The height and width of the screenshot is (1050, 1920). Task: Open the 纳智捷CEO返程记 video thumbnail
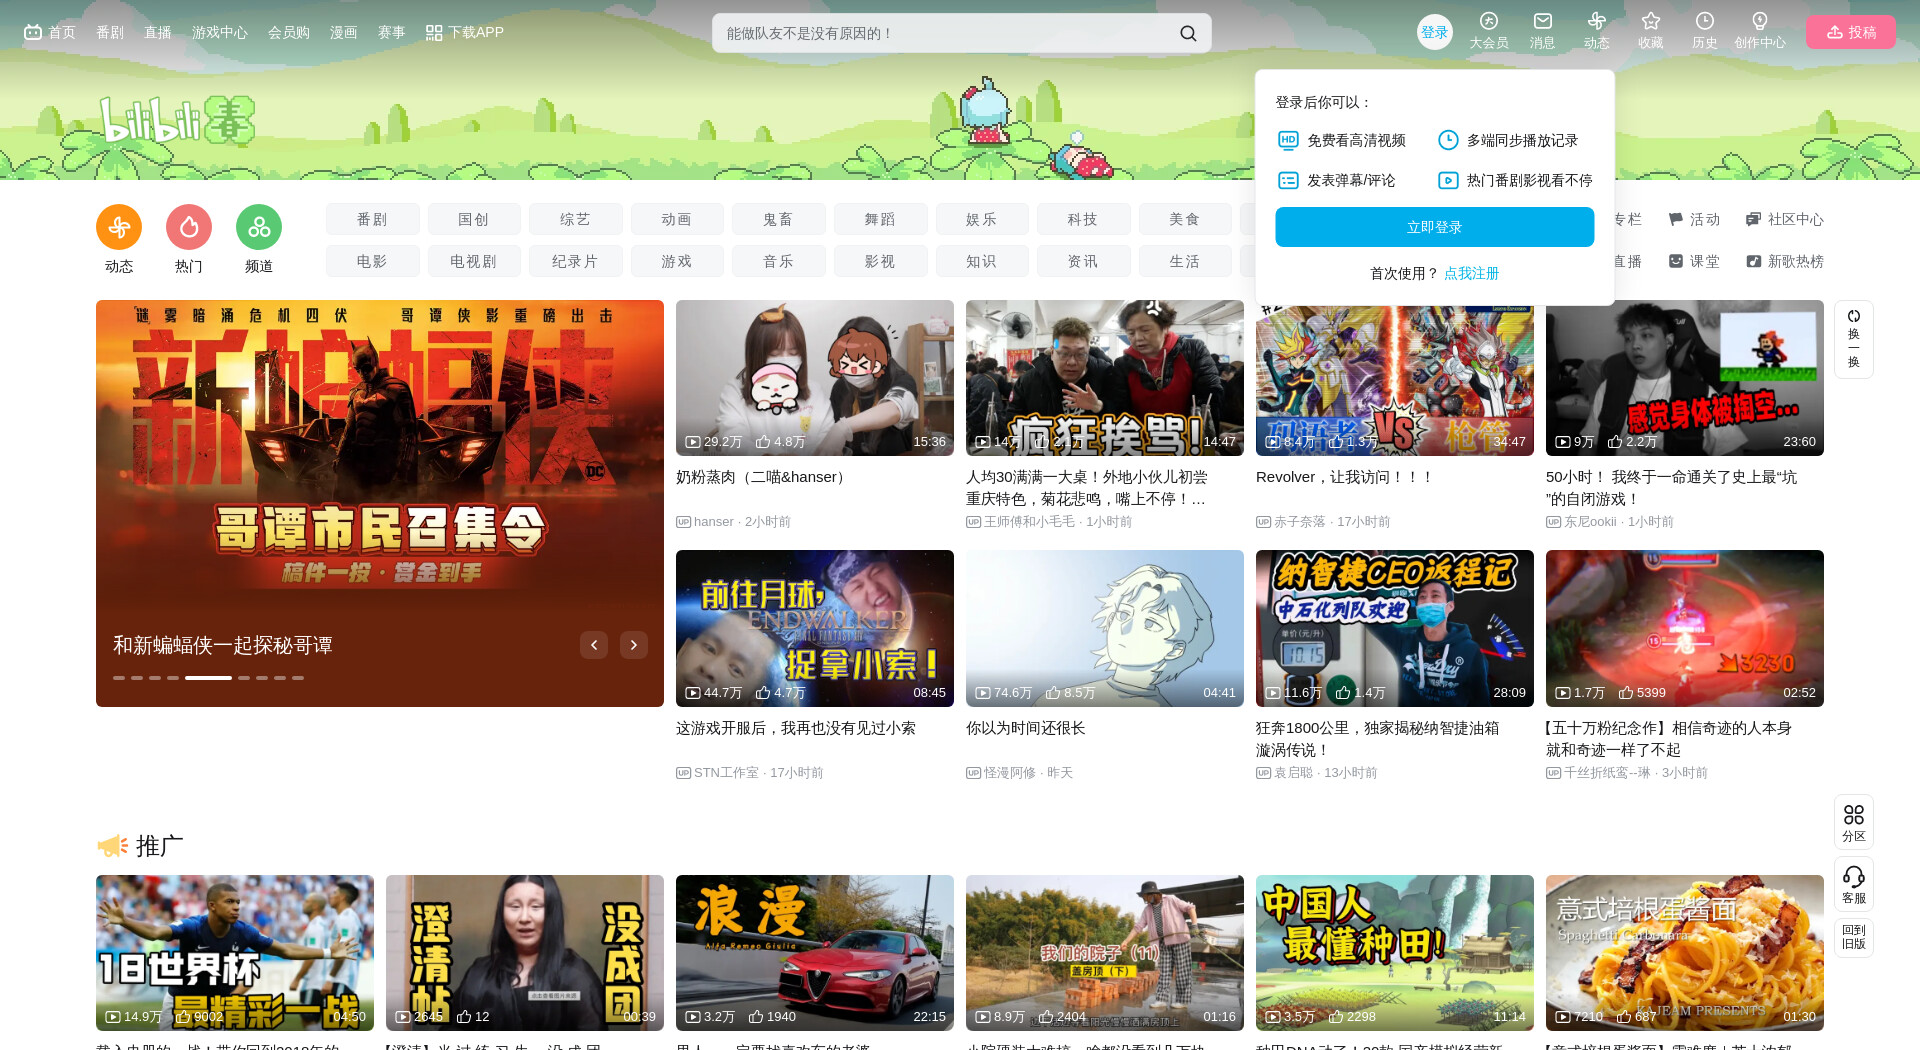(x=1395, y=628)
